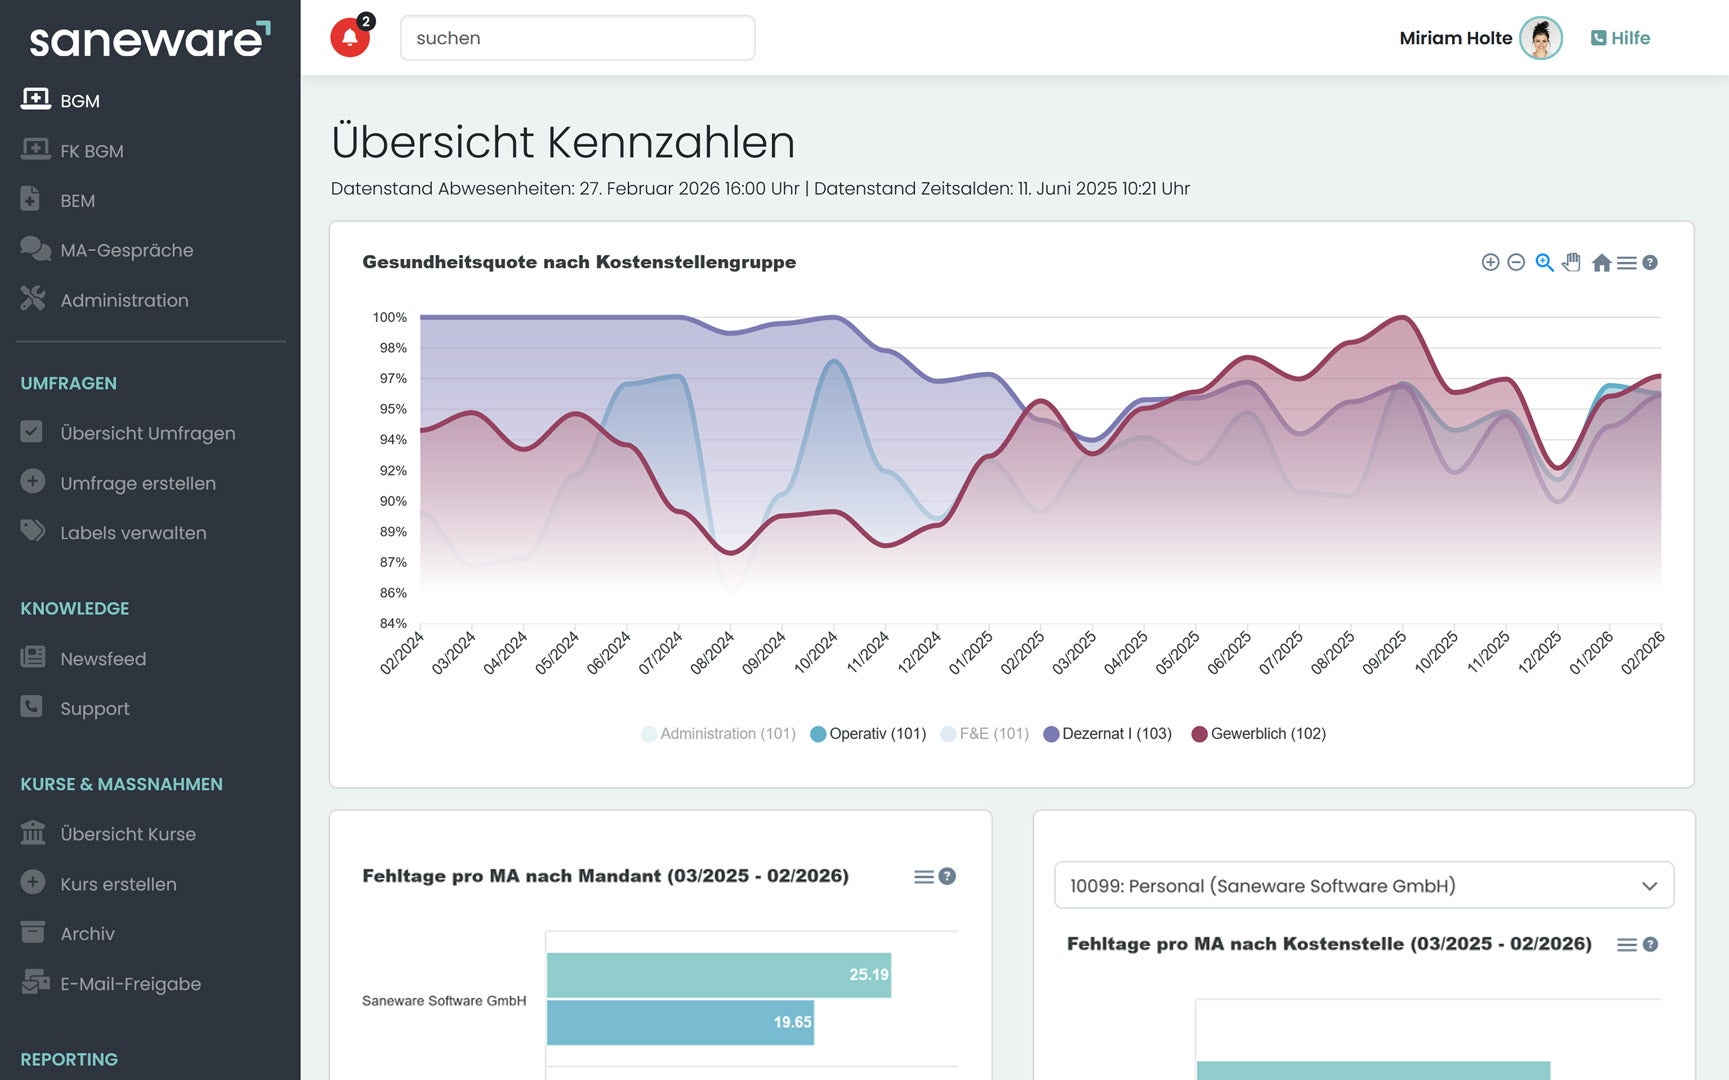The image size is (1729, 1080).
Task: Click the BGM sidebar icon
Action: pyautogui.click(x=35, y=99)
